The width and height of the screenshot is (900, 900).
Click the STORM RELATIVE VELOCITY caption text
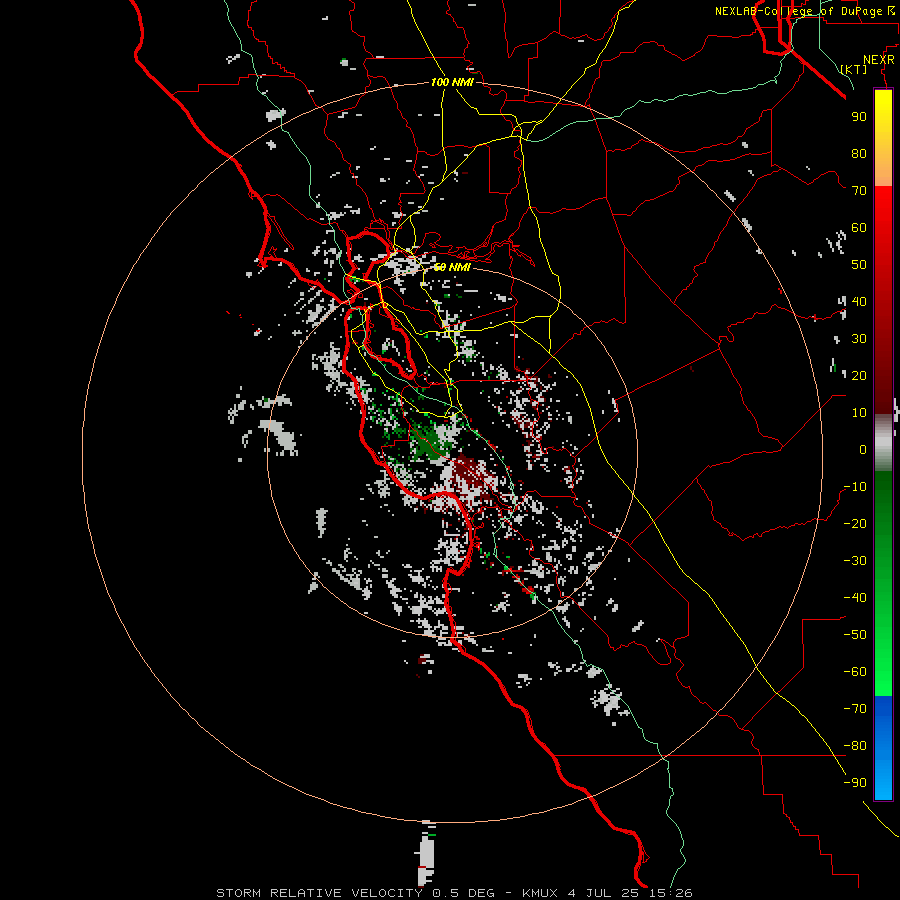(319, 893)
